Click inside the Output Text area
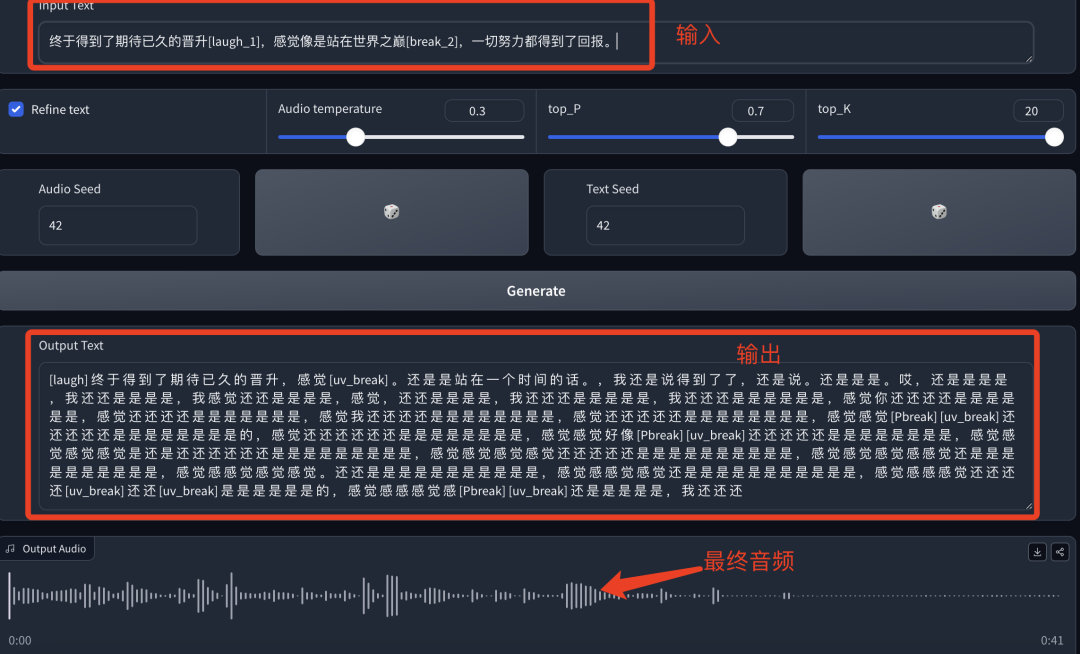This screenshot has height=654, width=1080. (536, 436)
